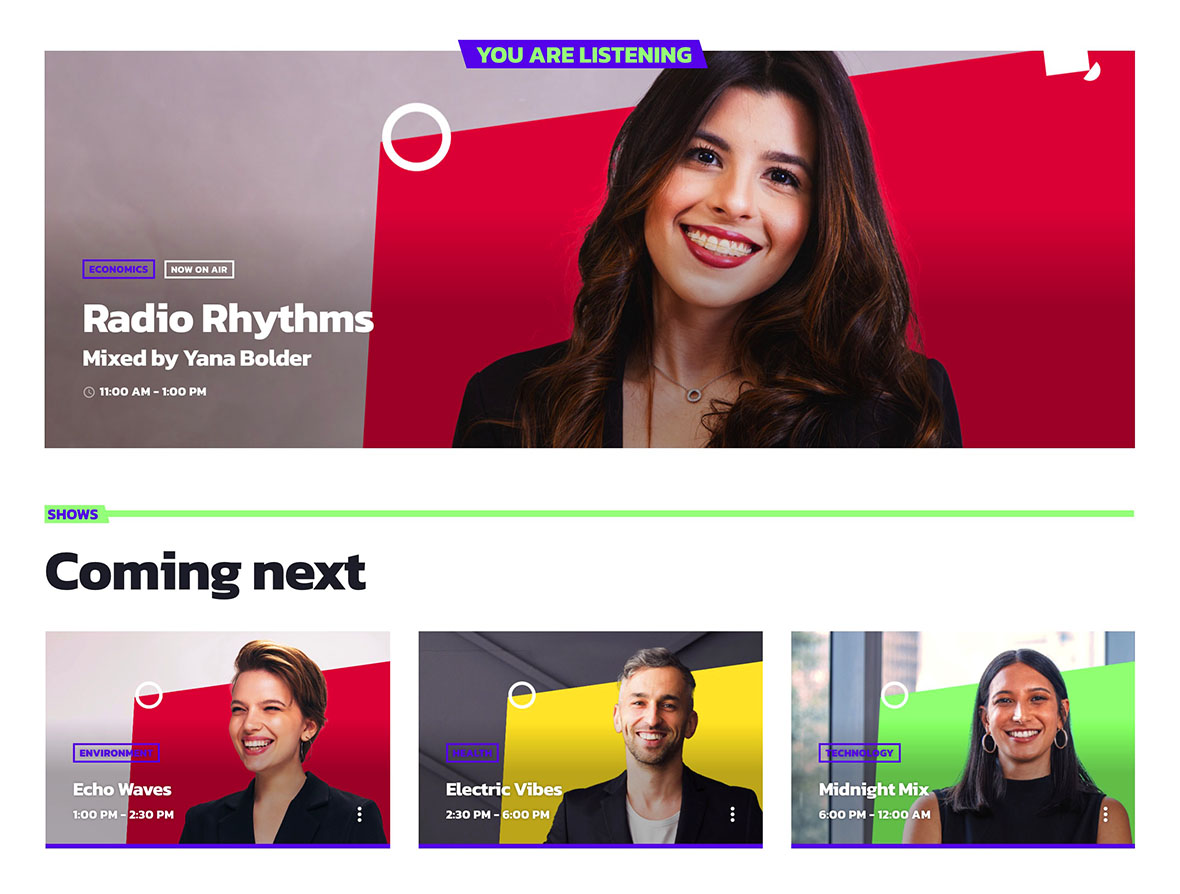Open the Echo Waves three-dot menu
Viewport: 1180px width, 894px height.
(x=360, y=814)
